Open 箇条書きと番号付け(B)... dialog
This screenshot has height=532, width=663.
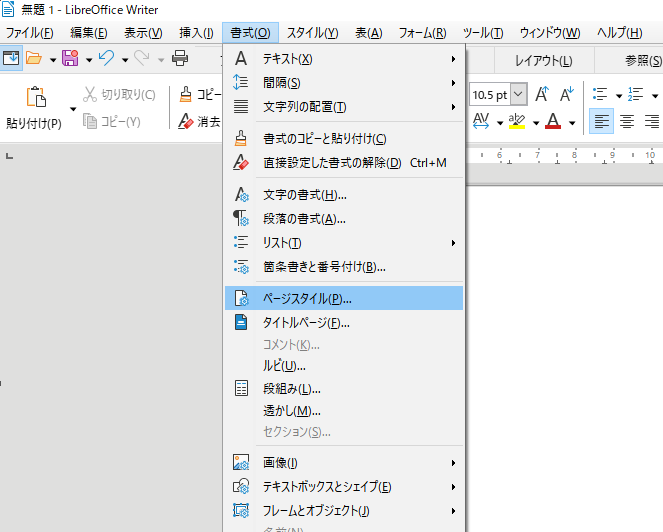coord(344,266)
